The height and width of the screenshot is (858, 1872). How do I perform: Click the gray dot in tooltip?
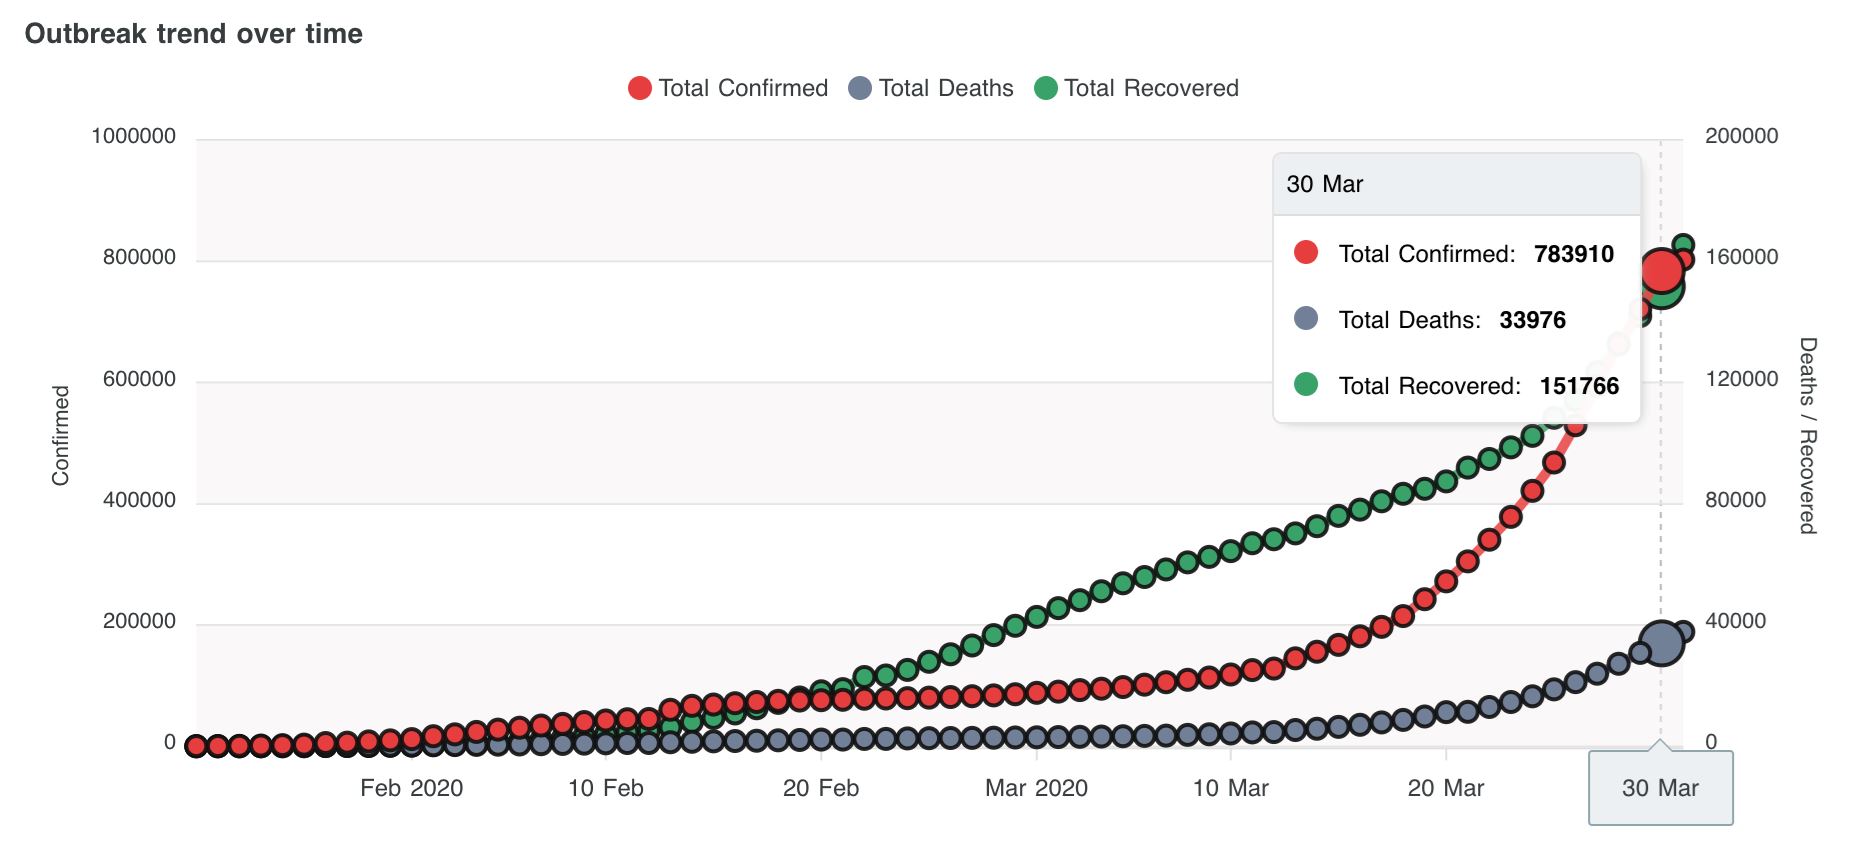[x=1306, y=319]
